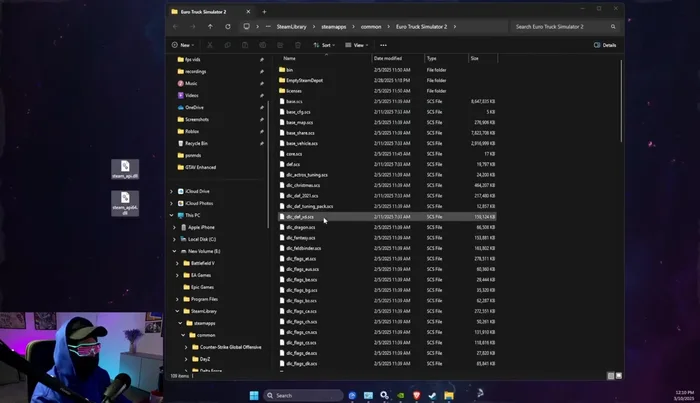Click the Copy toolbar icon
This screenshot has width=700, height=403.
(227, 45)
